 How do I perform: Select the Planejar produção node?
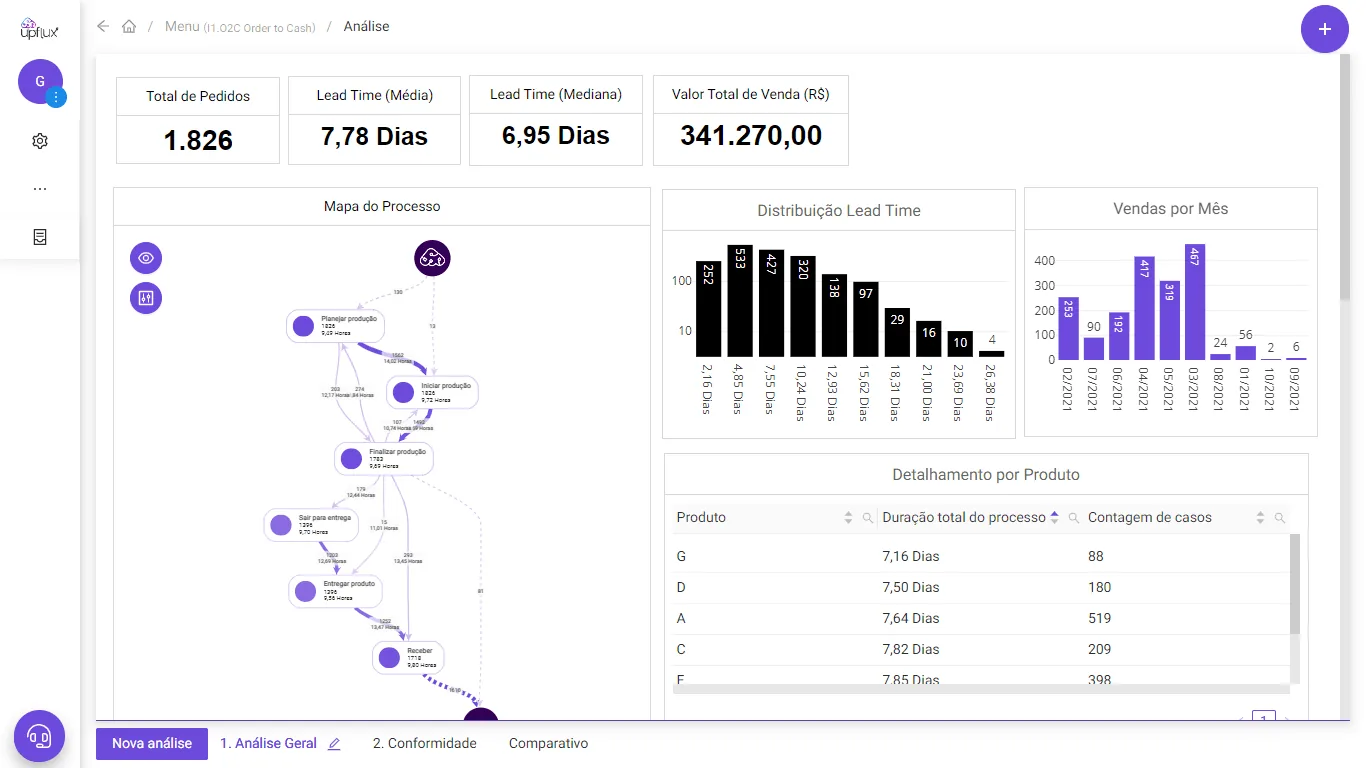(x=336, y=326)
